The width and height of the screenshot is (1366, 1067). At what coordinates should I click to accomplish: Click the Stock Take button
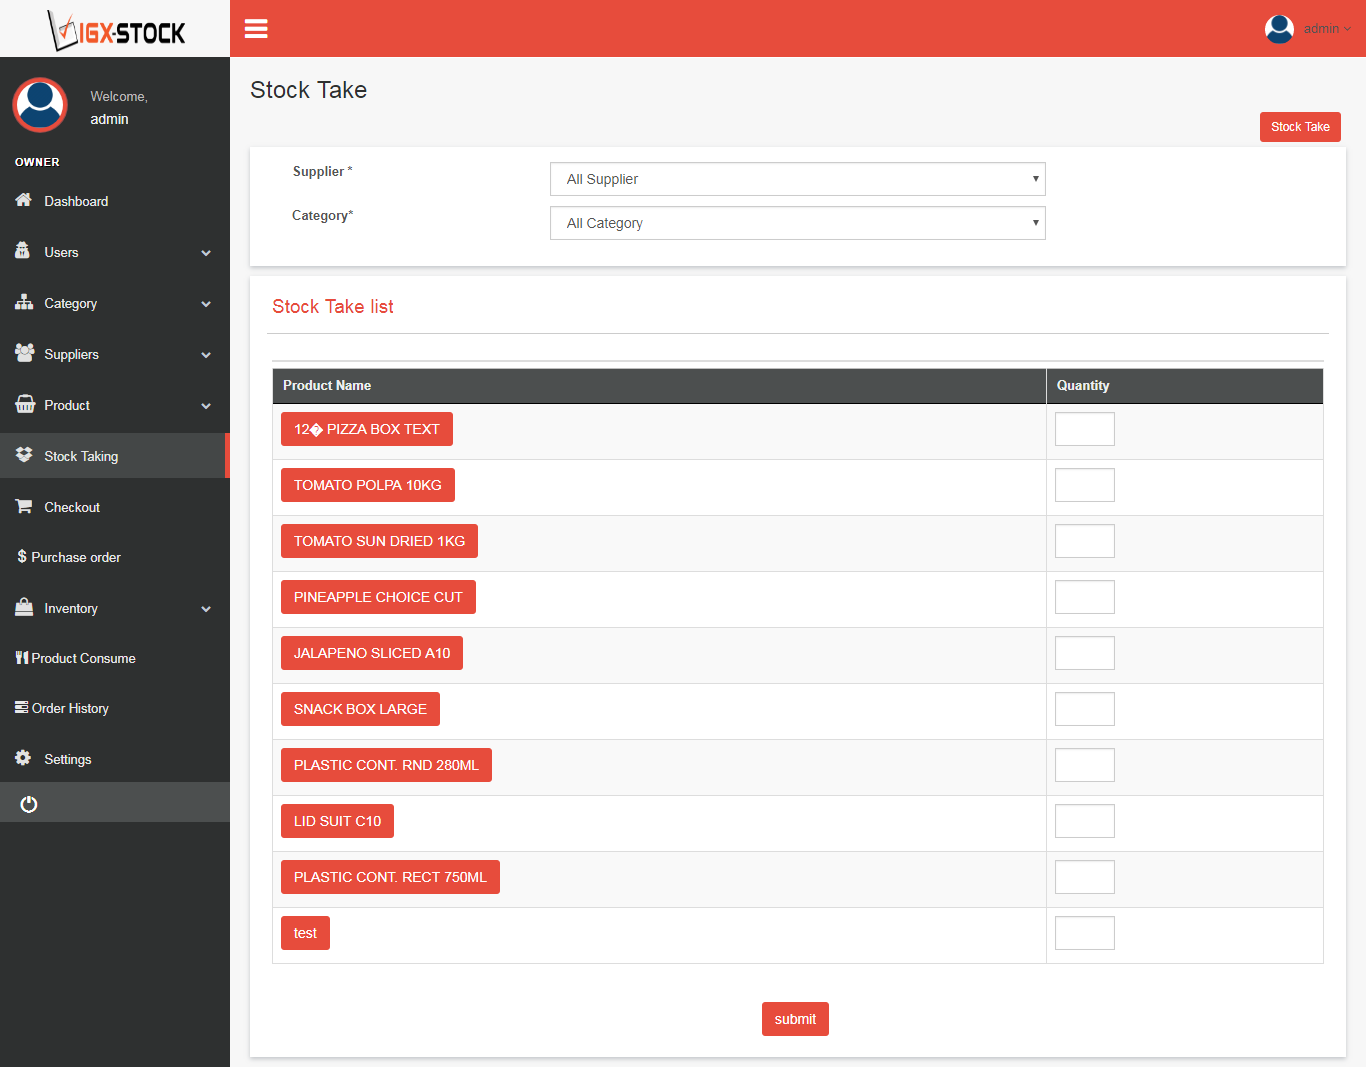pos(1300,127)
